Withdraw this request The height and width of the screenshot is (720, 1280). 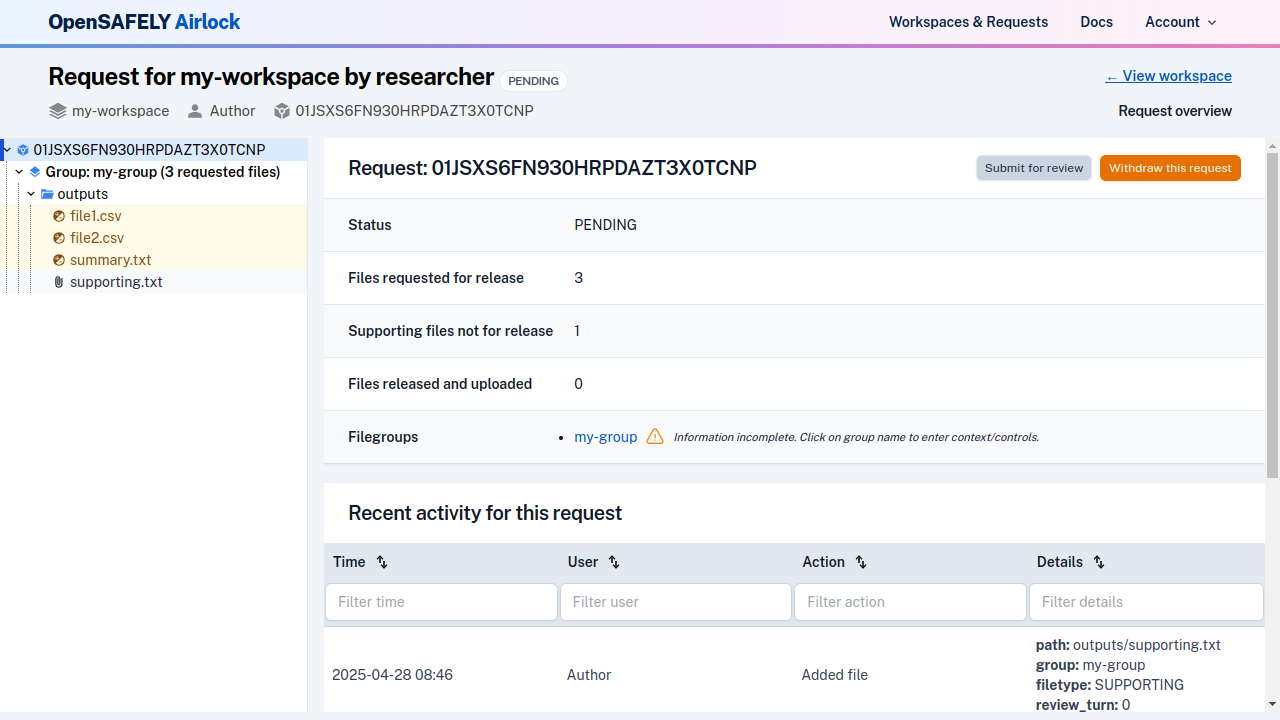1170,168
